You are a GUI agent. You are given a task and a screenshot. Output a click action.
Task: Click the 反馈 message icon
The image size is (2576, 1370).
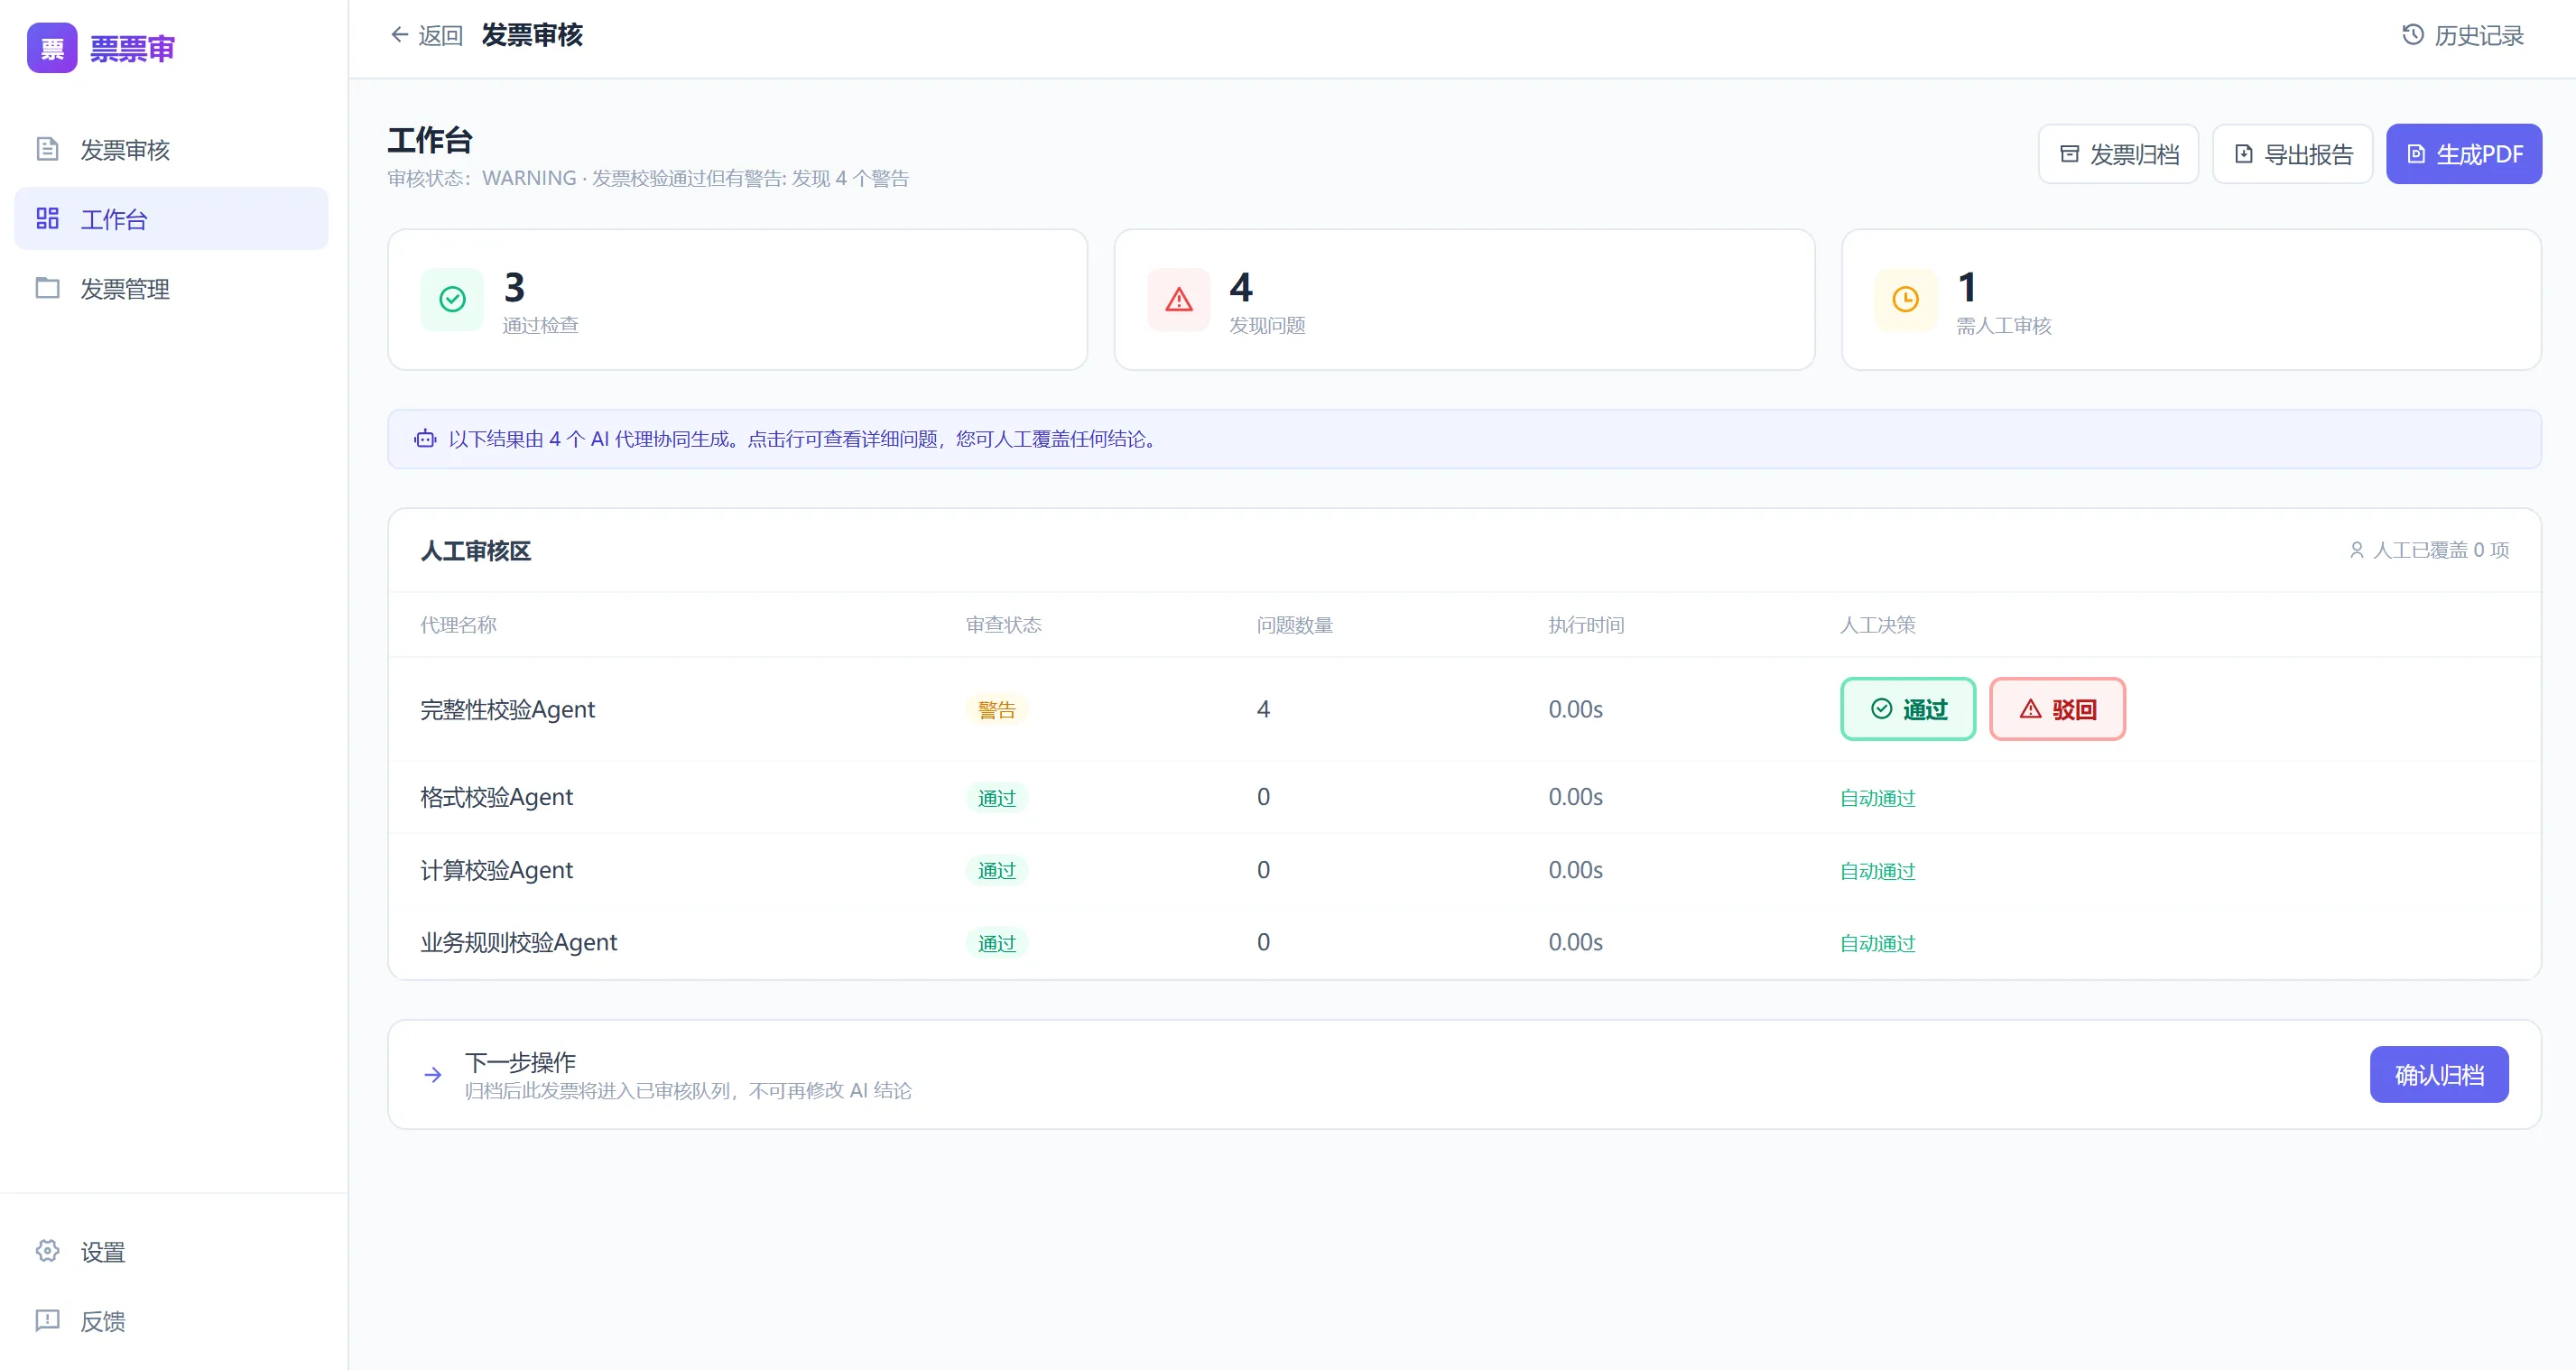47,1320
